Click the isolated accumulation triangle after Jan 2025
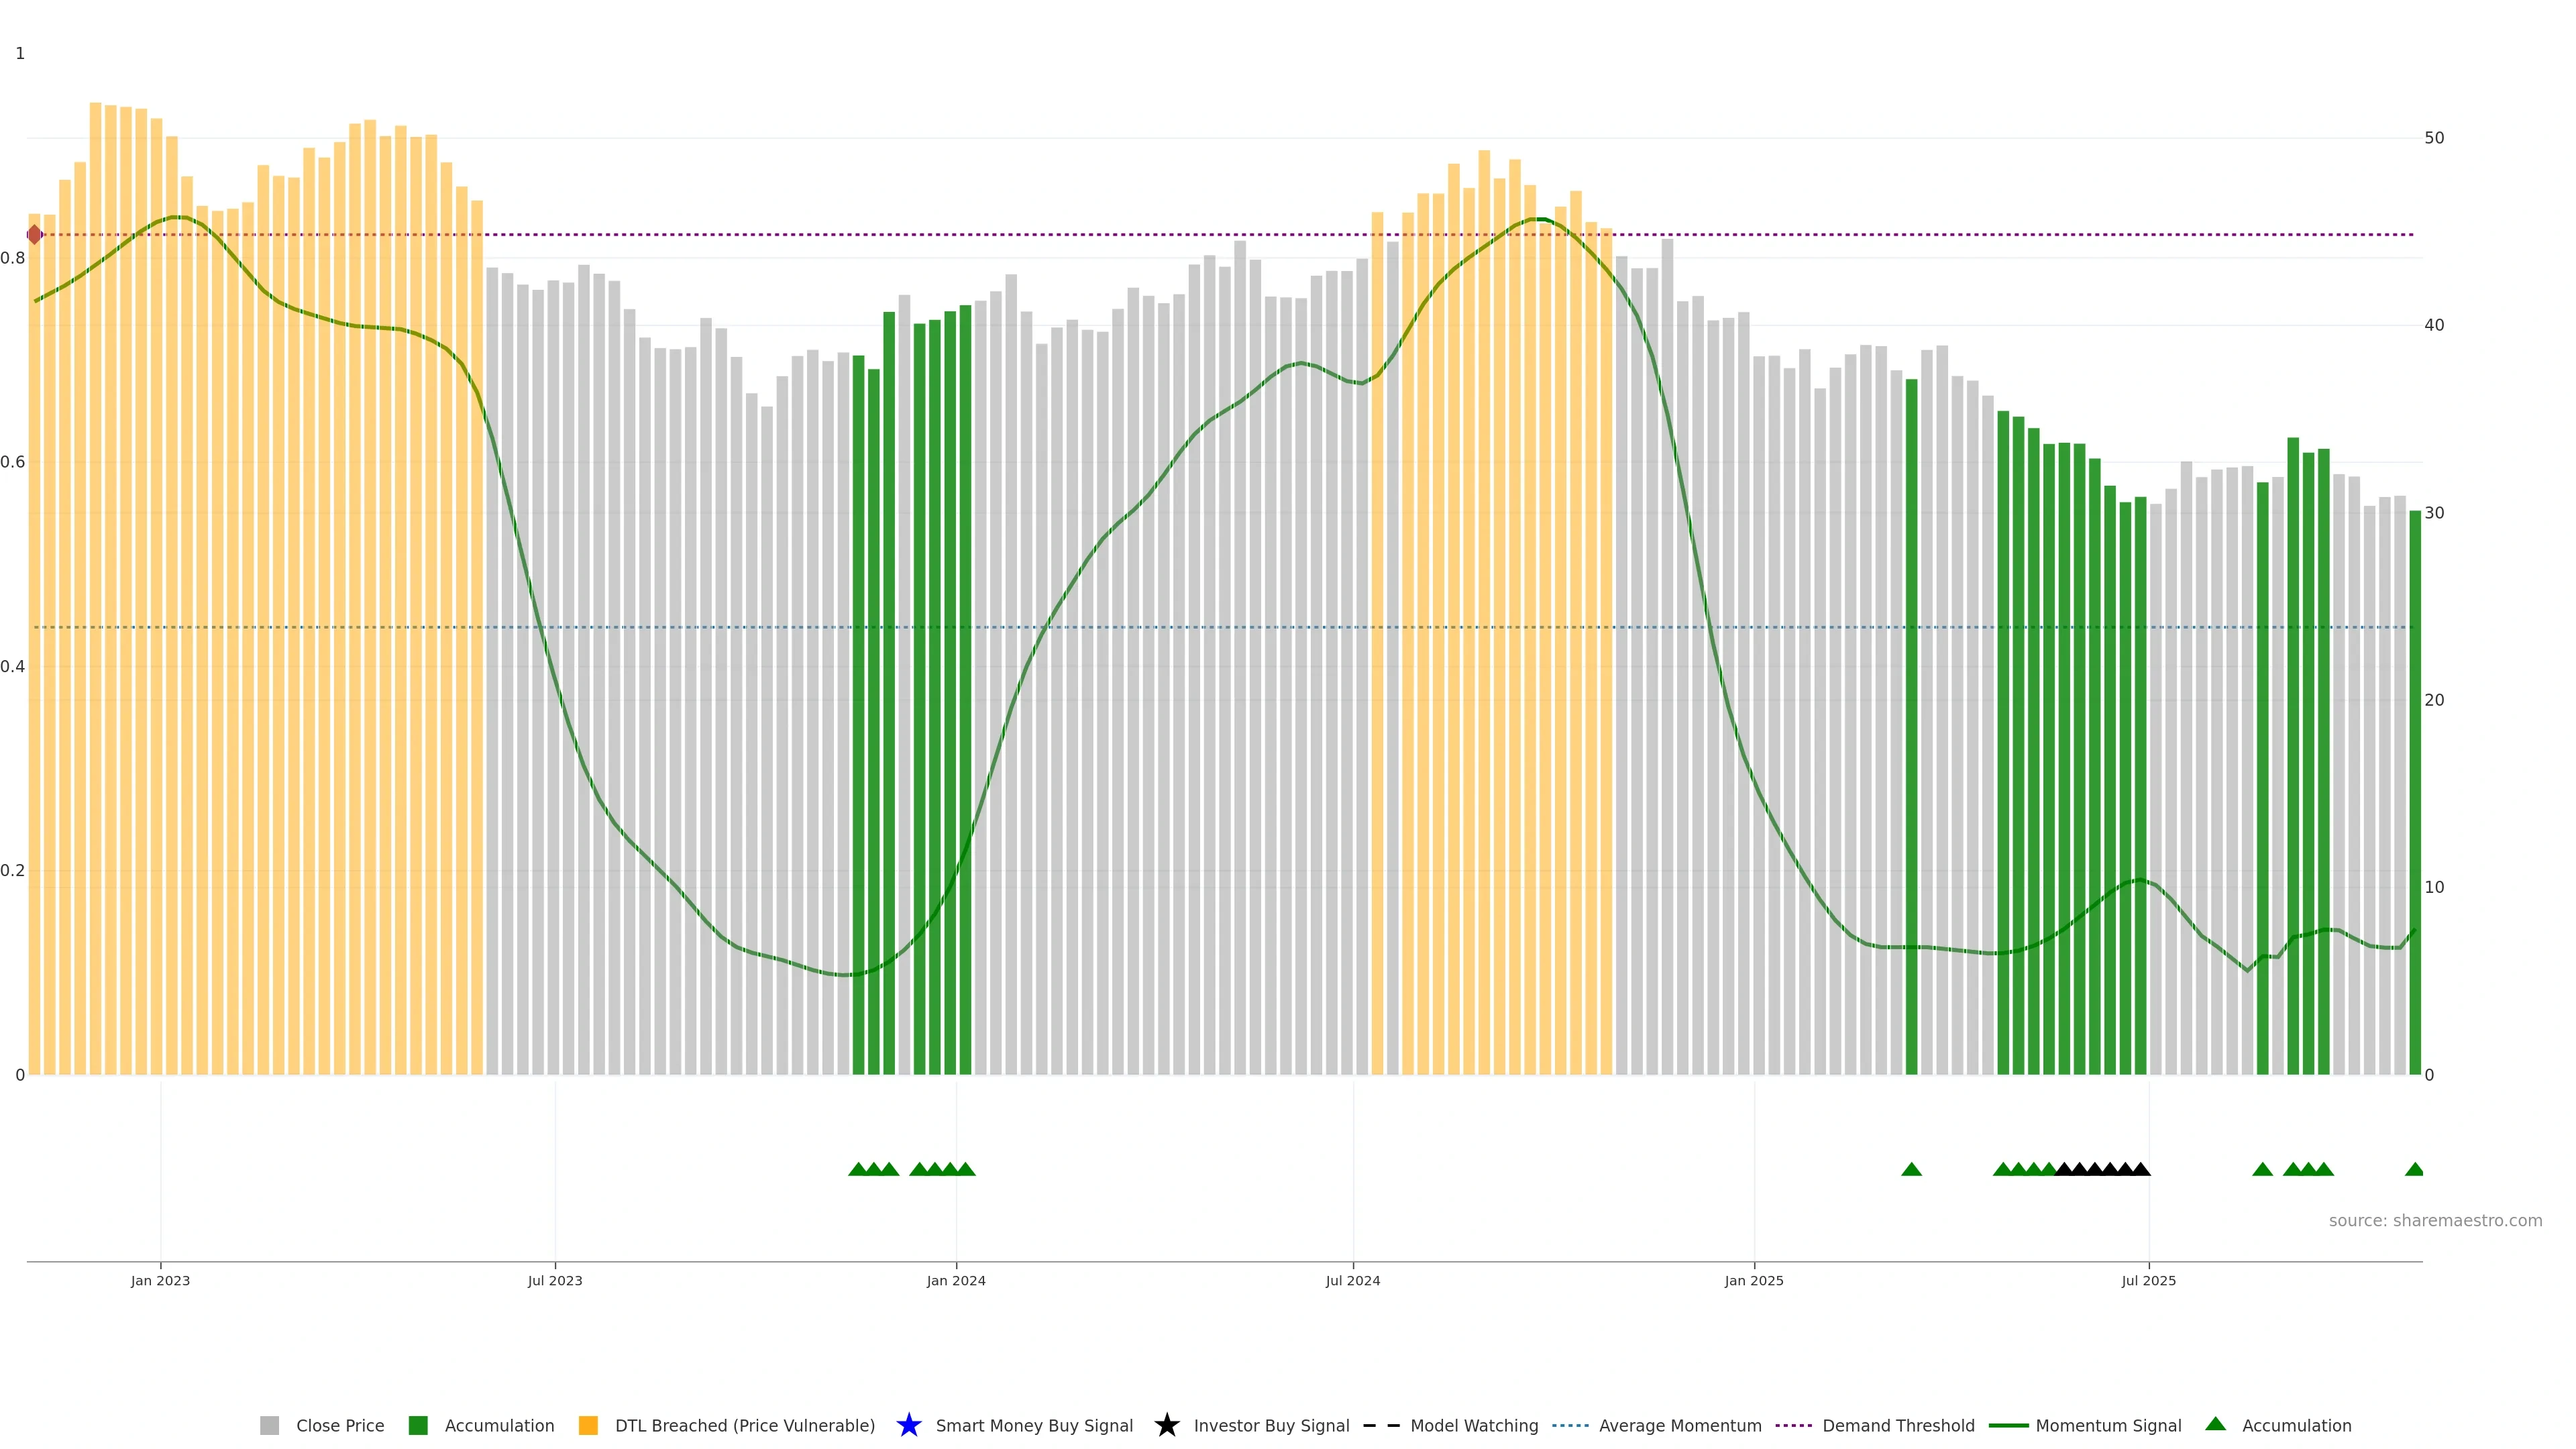Image resolution: width=2576 pixels, height=1449 pixels. click(x=1911, y=1169)
